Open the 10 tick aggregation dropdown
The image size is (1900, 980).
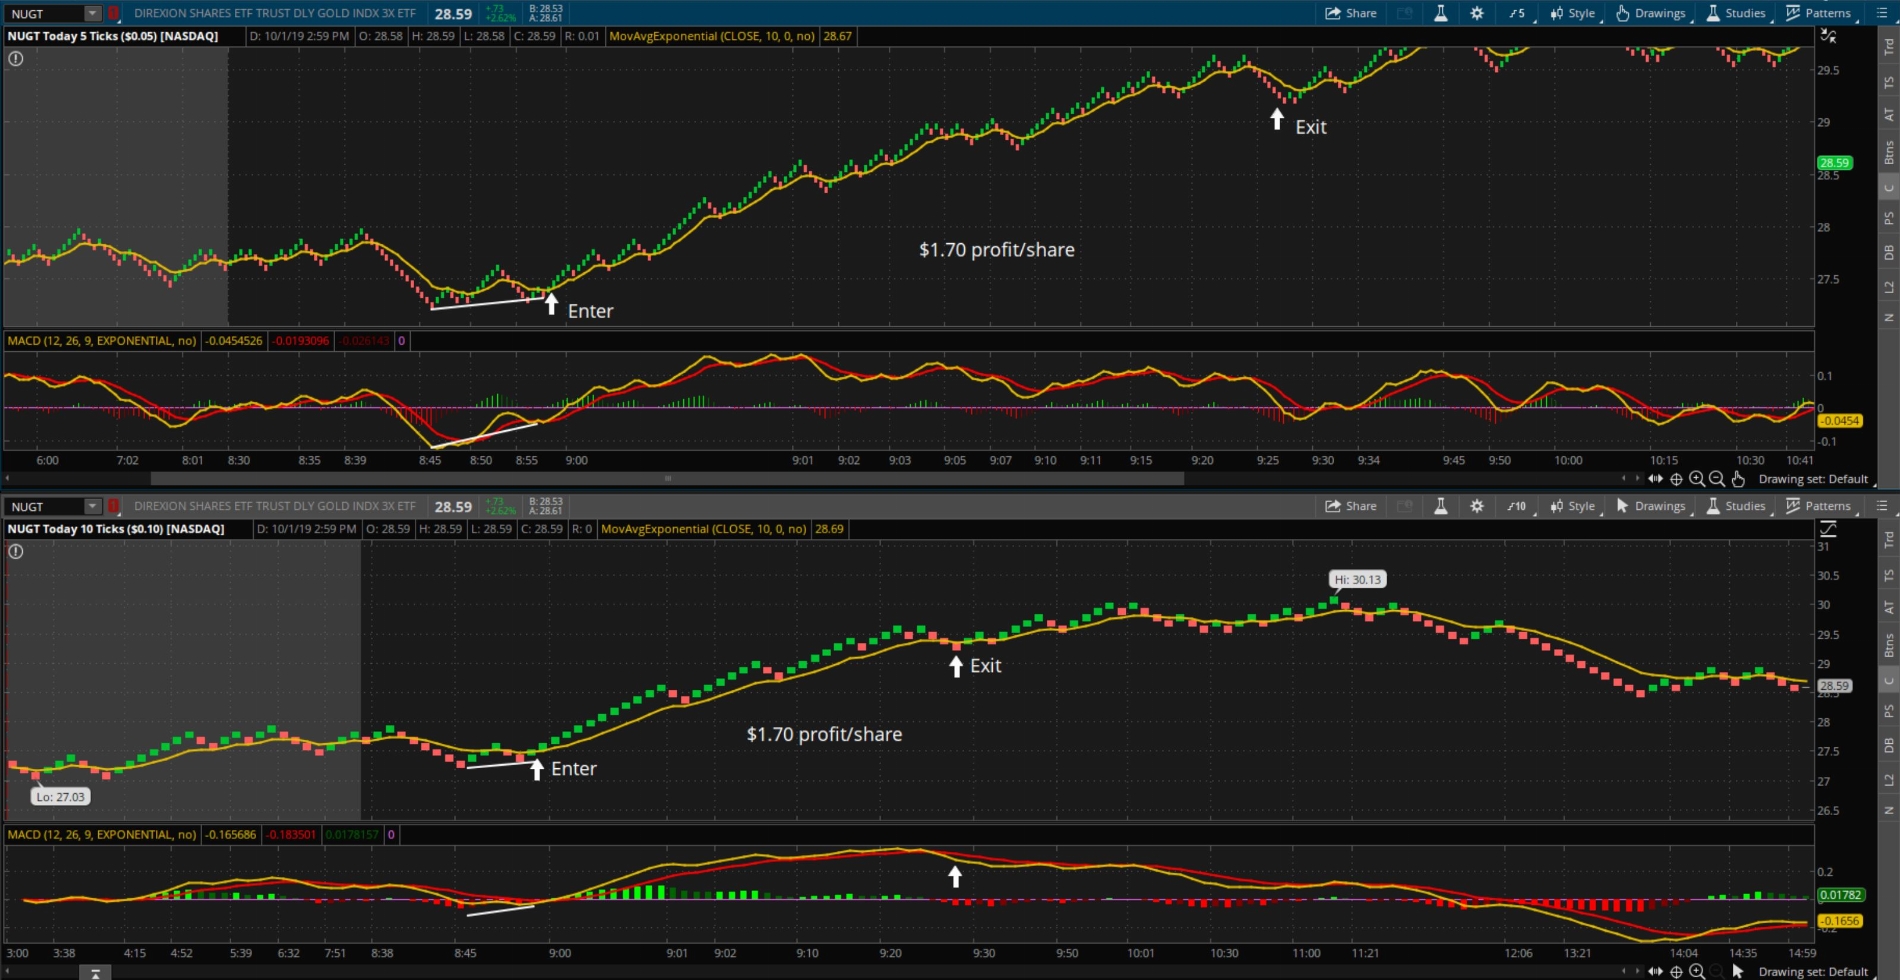point(1517,506)
